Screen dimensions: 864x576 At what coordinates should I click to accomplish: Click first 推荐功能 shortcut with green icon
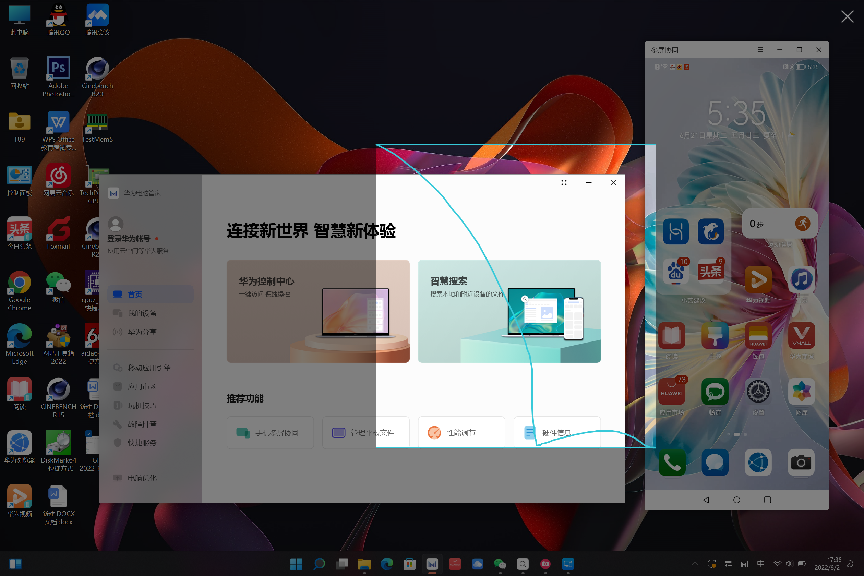coord(270,433)
